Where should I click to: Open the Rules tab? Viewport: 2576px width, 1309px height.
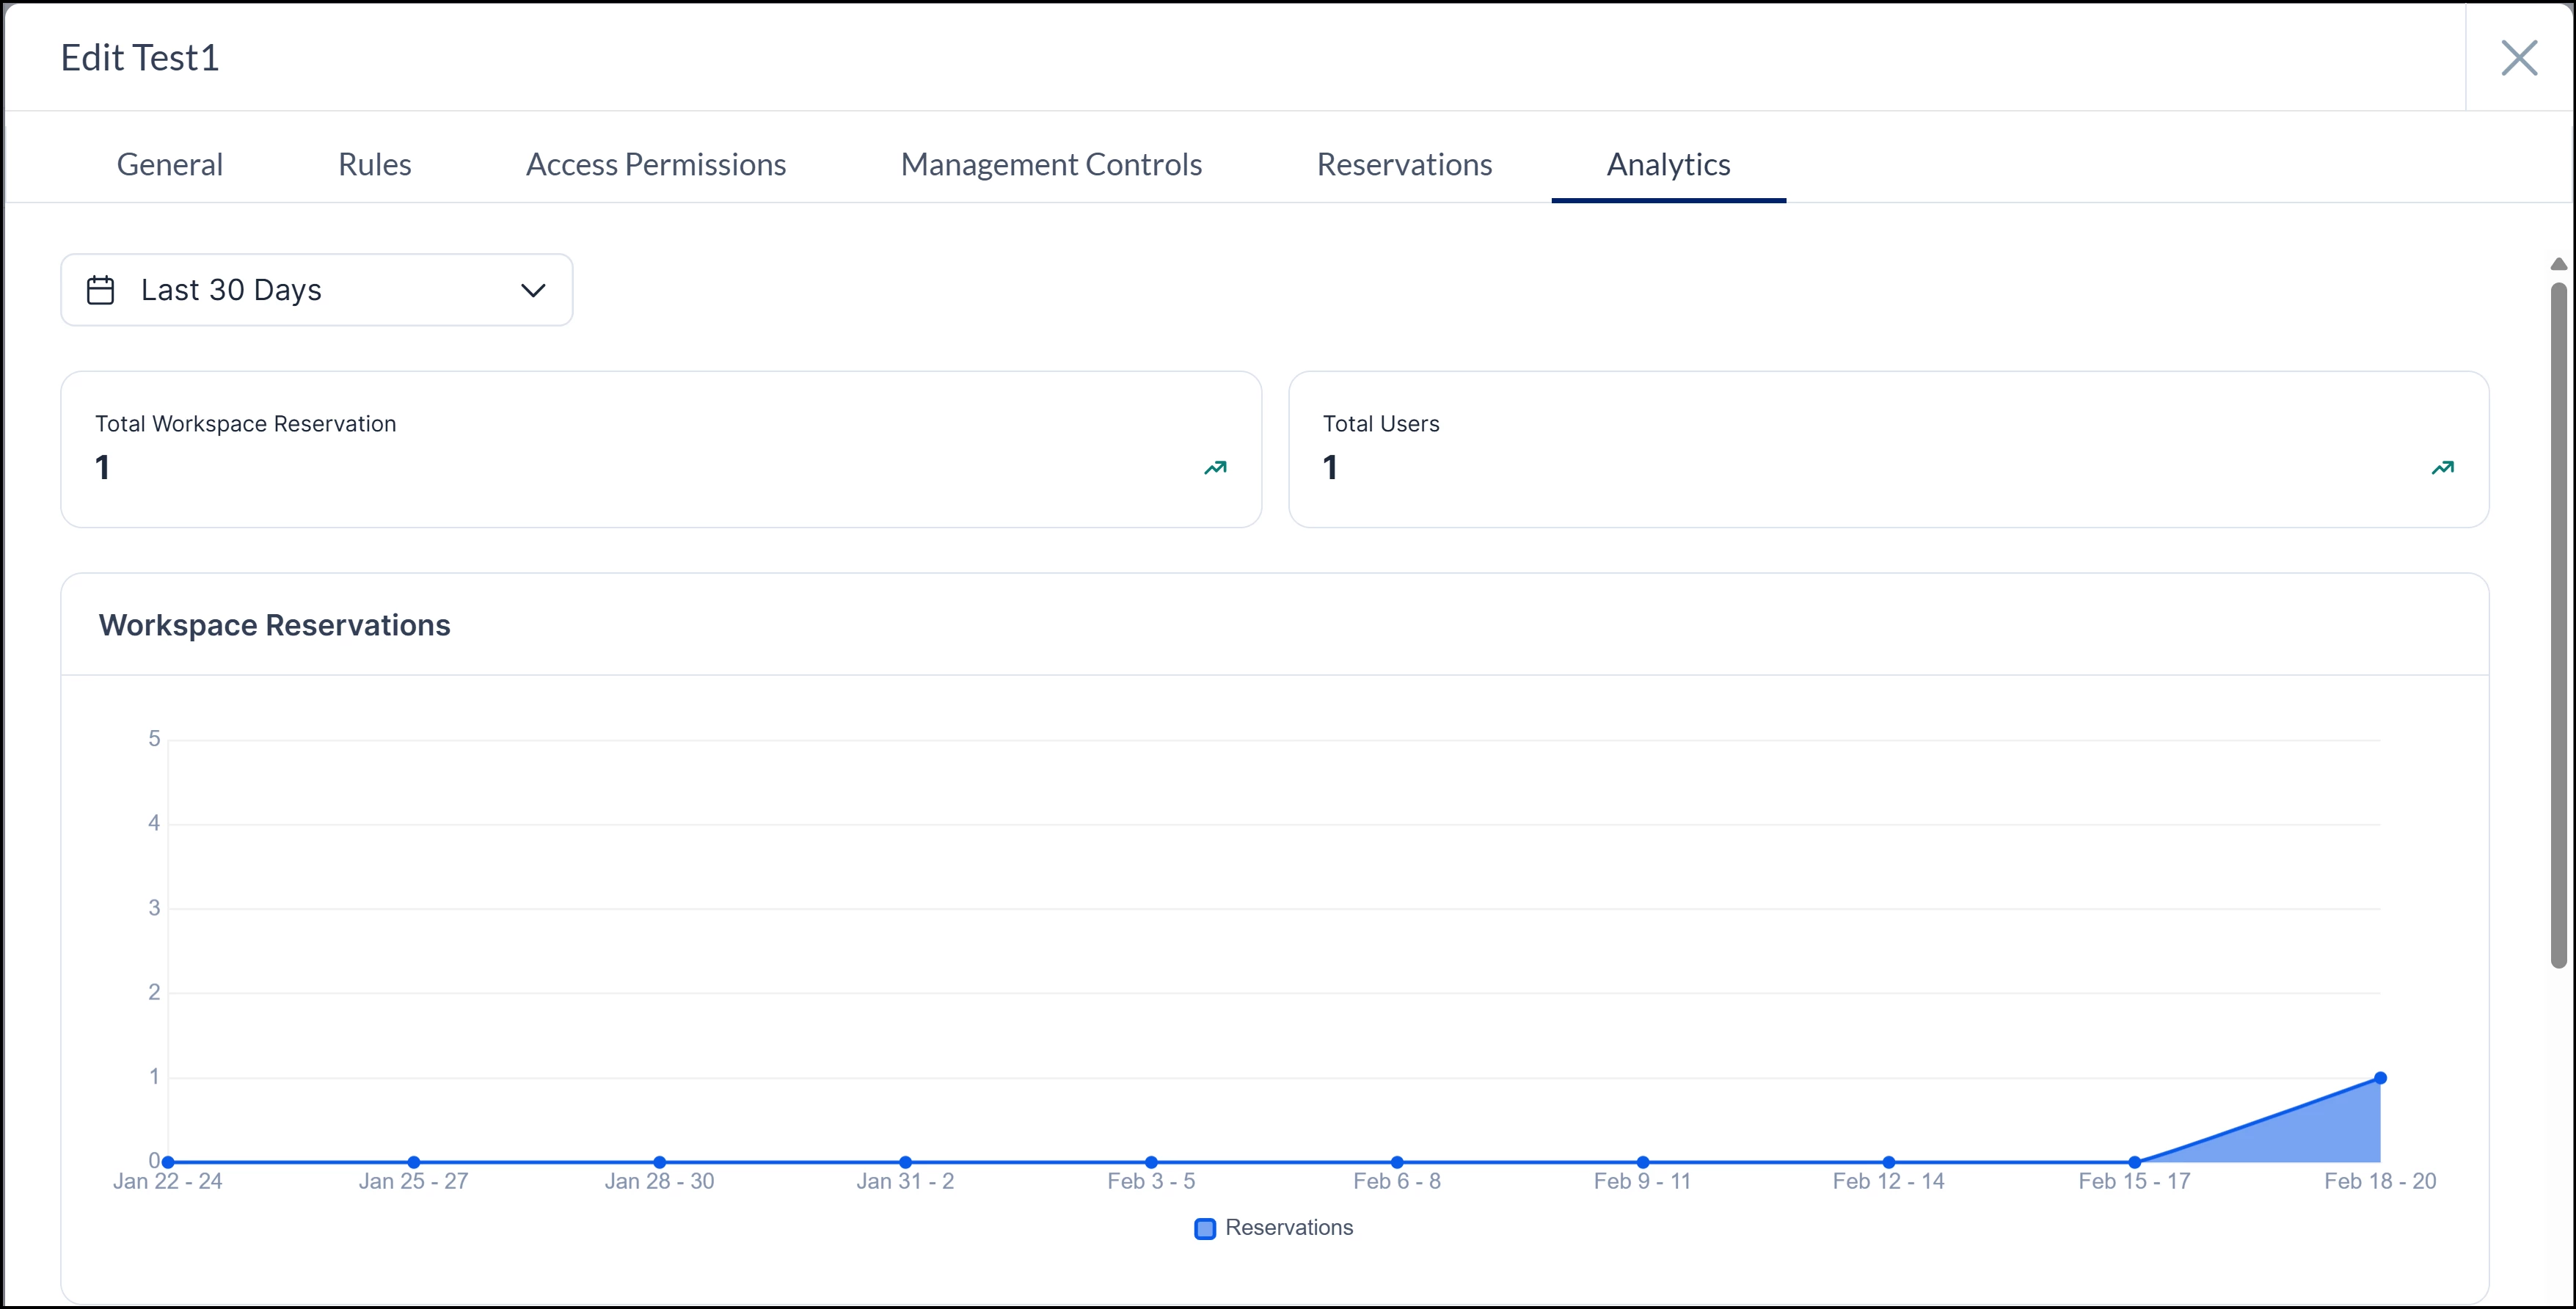click(374, 164)
